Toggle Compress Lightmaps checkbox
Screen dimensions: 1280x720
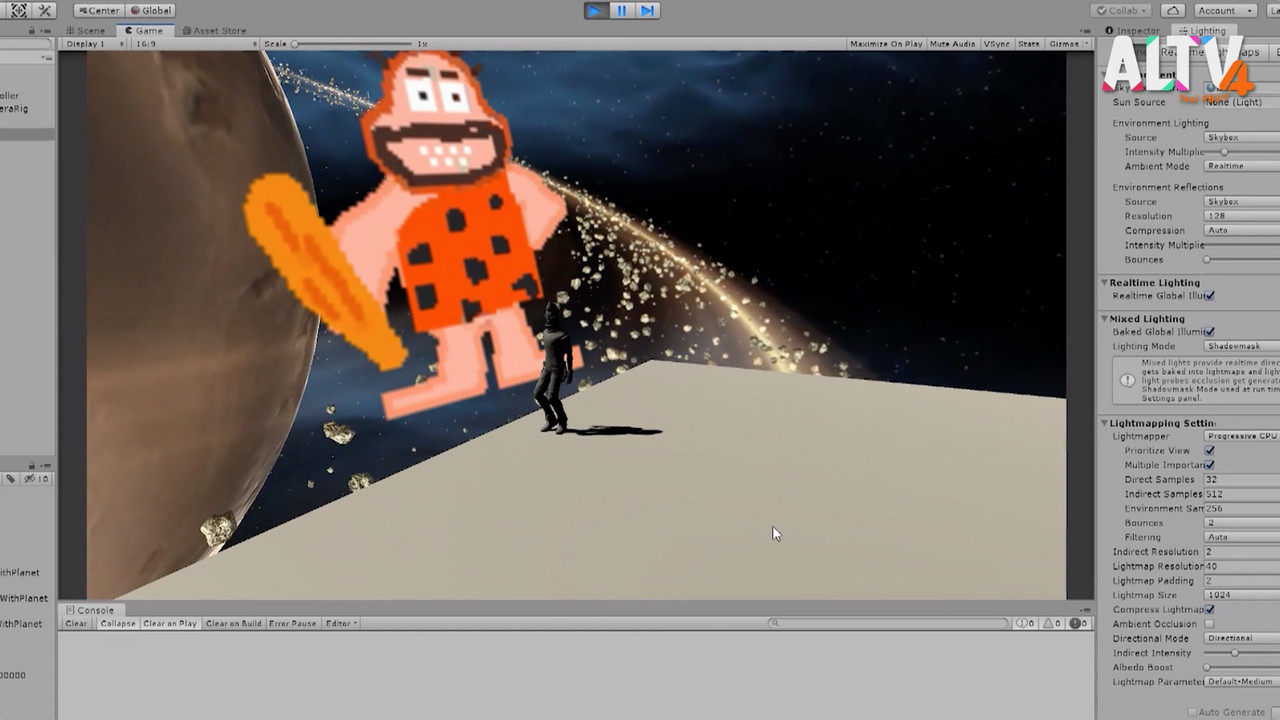tap(1210, 609)
